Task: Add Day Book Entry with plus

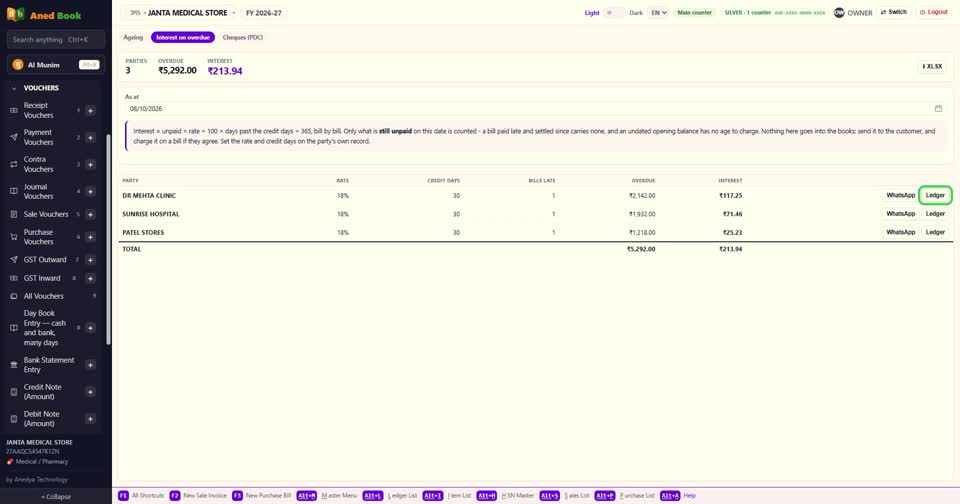Action: pos(90,328)
